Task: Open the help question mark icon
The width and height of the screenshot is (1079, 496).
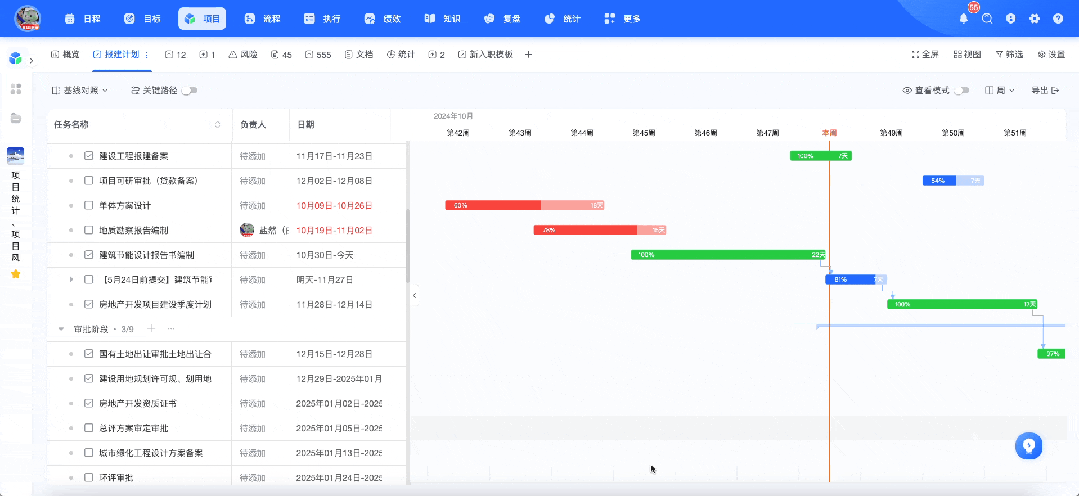Action: tap(1058, 19)
